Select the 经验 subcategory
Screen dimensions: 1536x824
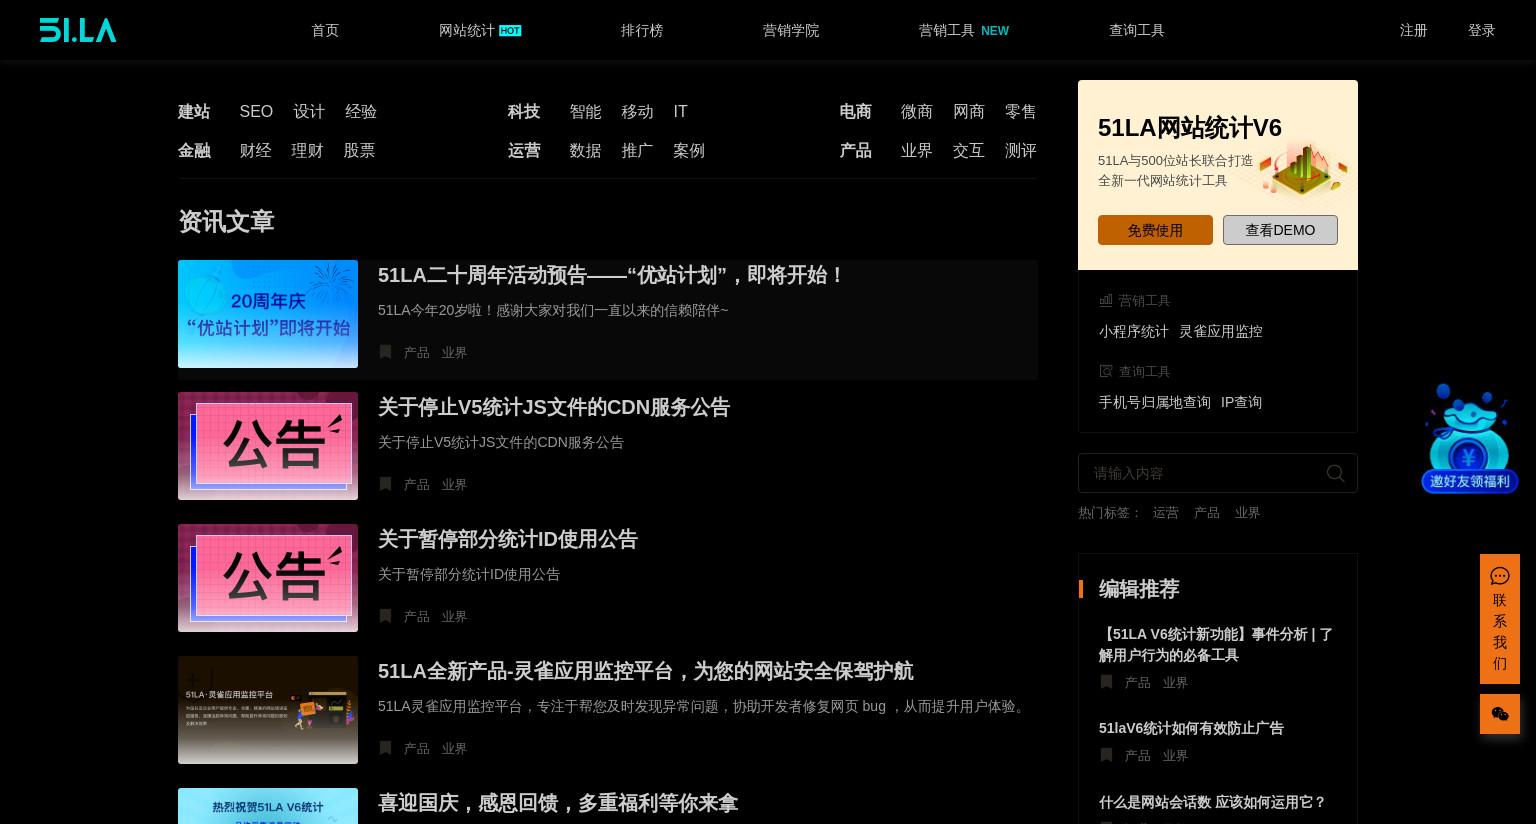361,111
